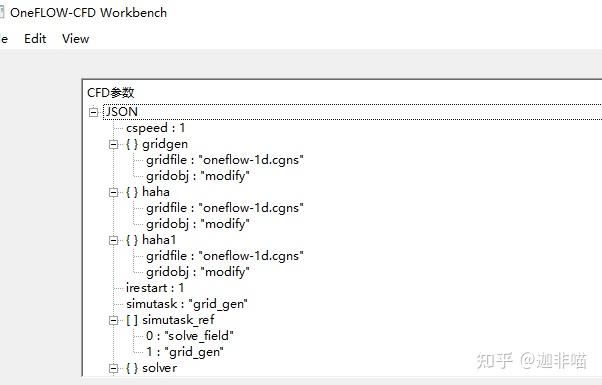This screenshot has height=385, width=602.
Task: Select gridobj row under gridgen
Action: (x=198, y=176)
